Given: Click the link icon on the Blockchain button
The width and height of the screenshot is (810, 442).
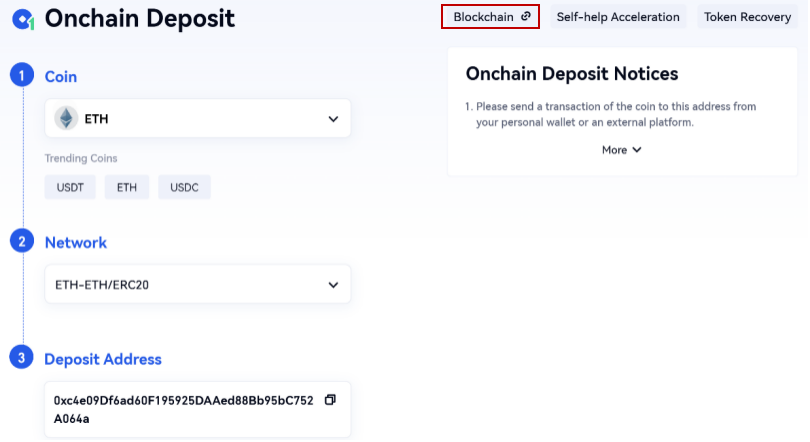Looking at the screenshot, I should coord(526,16).
